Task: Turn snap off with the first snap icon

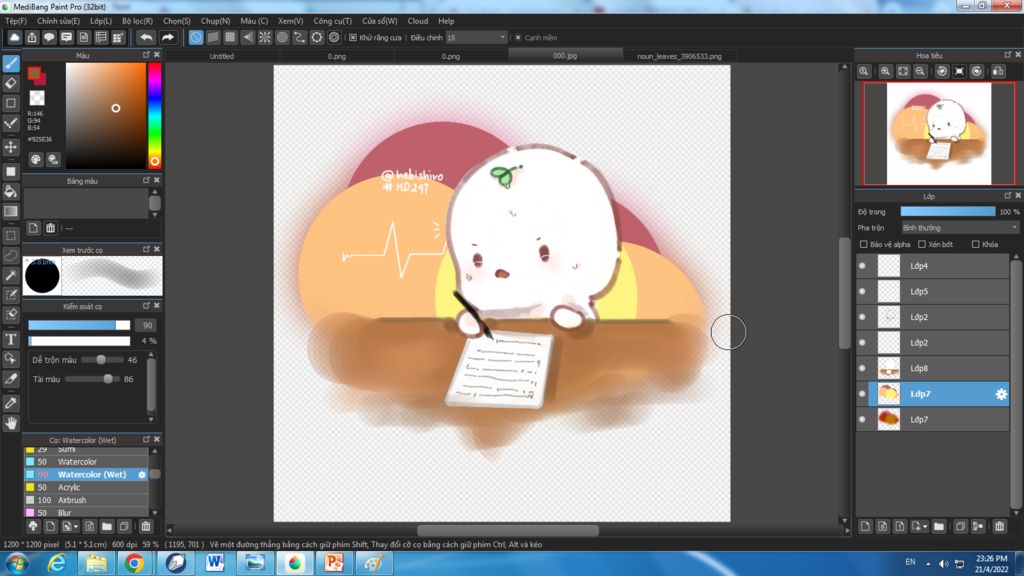Action: [196, 37]
